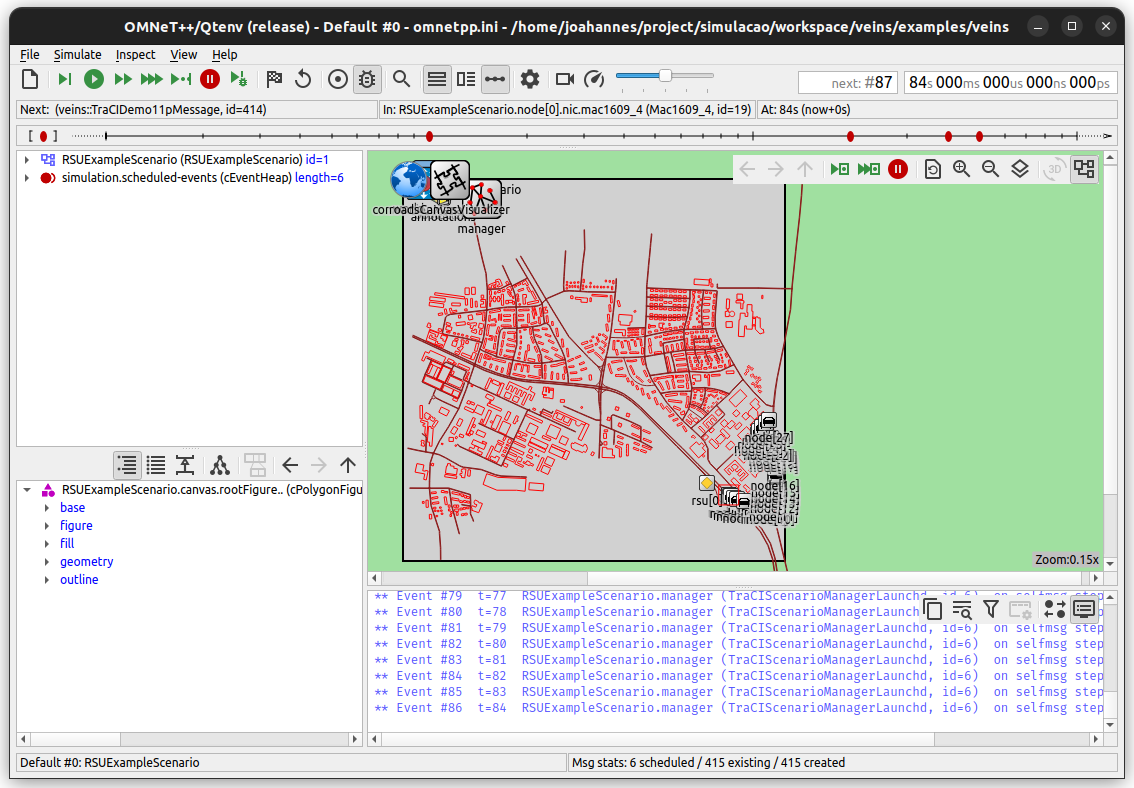Expand the RSUExampleScenario tree node
Viewport: 1134px width, 788px height.
(x=27, y=160)
